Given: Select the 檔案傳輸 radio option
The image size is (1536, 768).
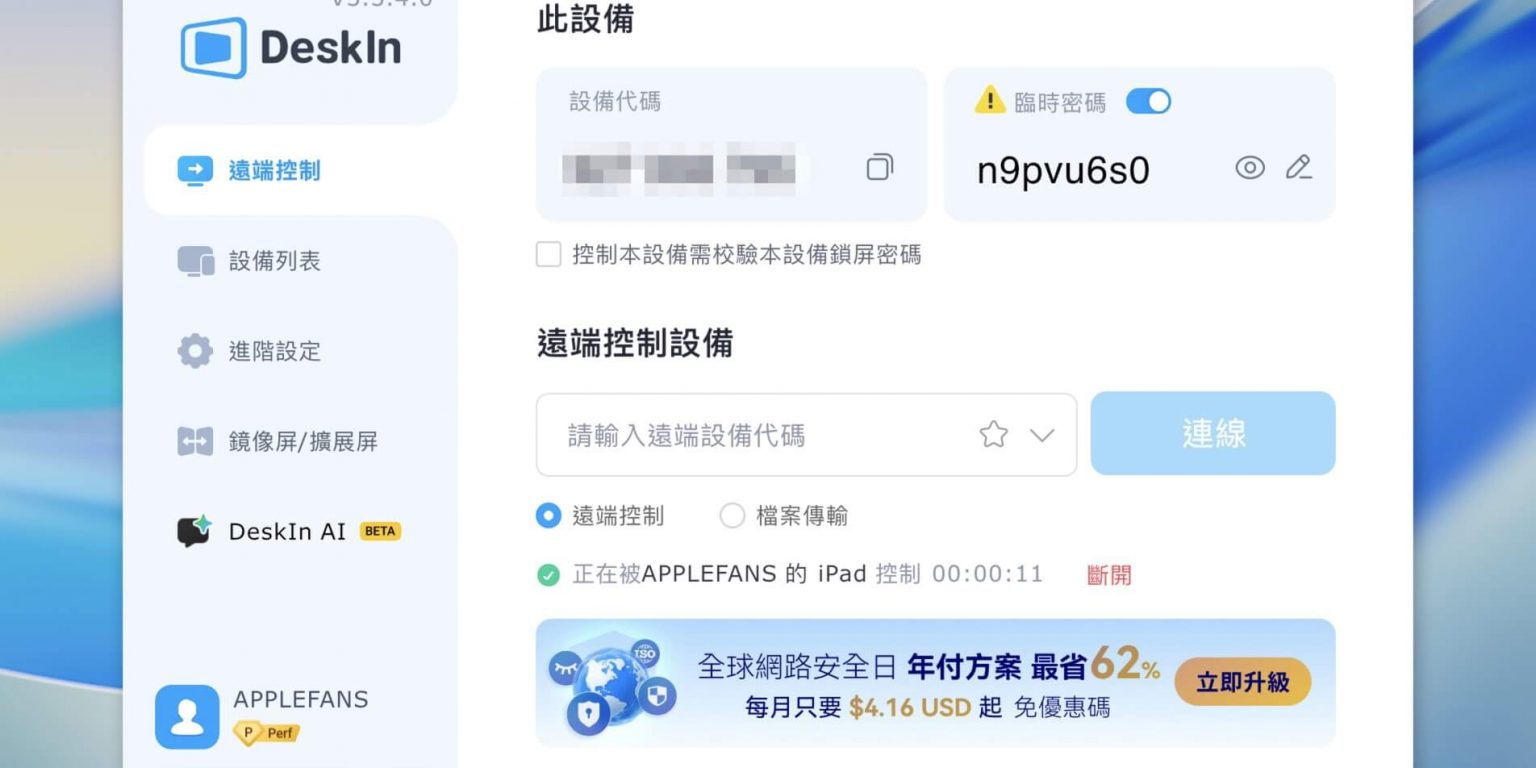Looking at the screenshot, I should 732,516.
